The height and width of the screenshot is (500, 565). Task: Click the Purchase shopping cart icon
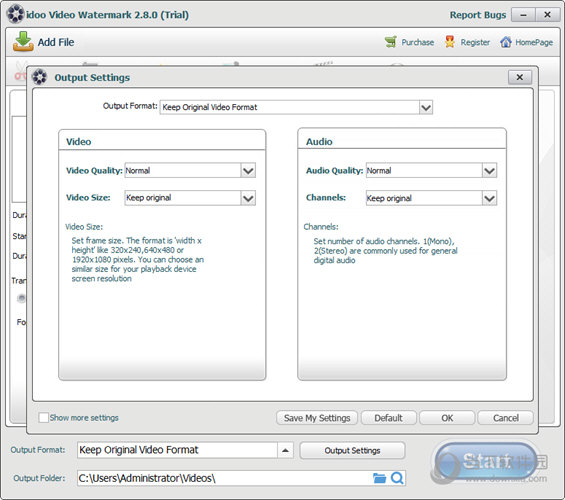point(391,42)
